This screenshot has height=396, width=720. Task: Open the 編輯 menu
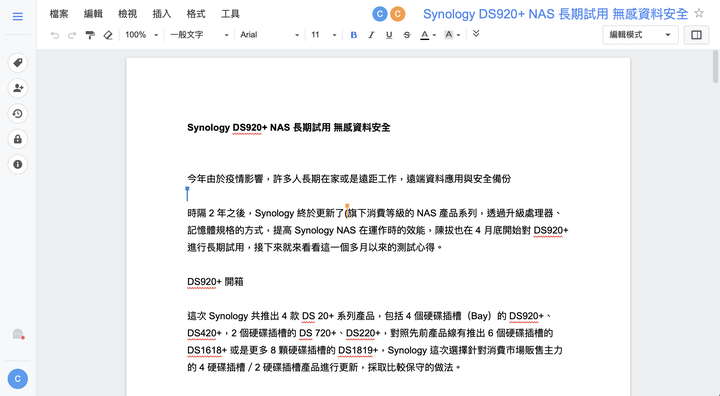[x=93, y=14]
